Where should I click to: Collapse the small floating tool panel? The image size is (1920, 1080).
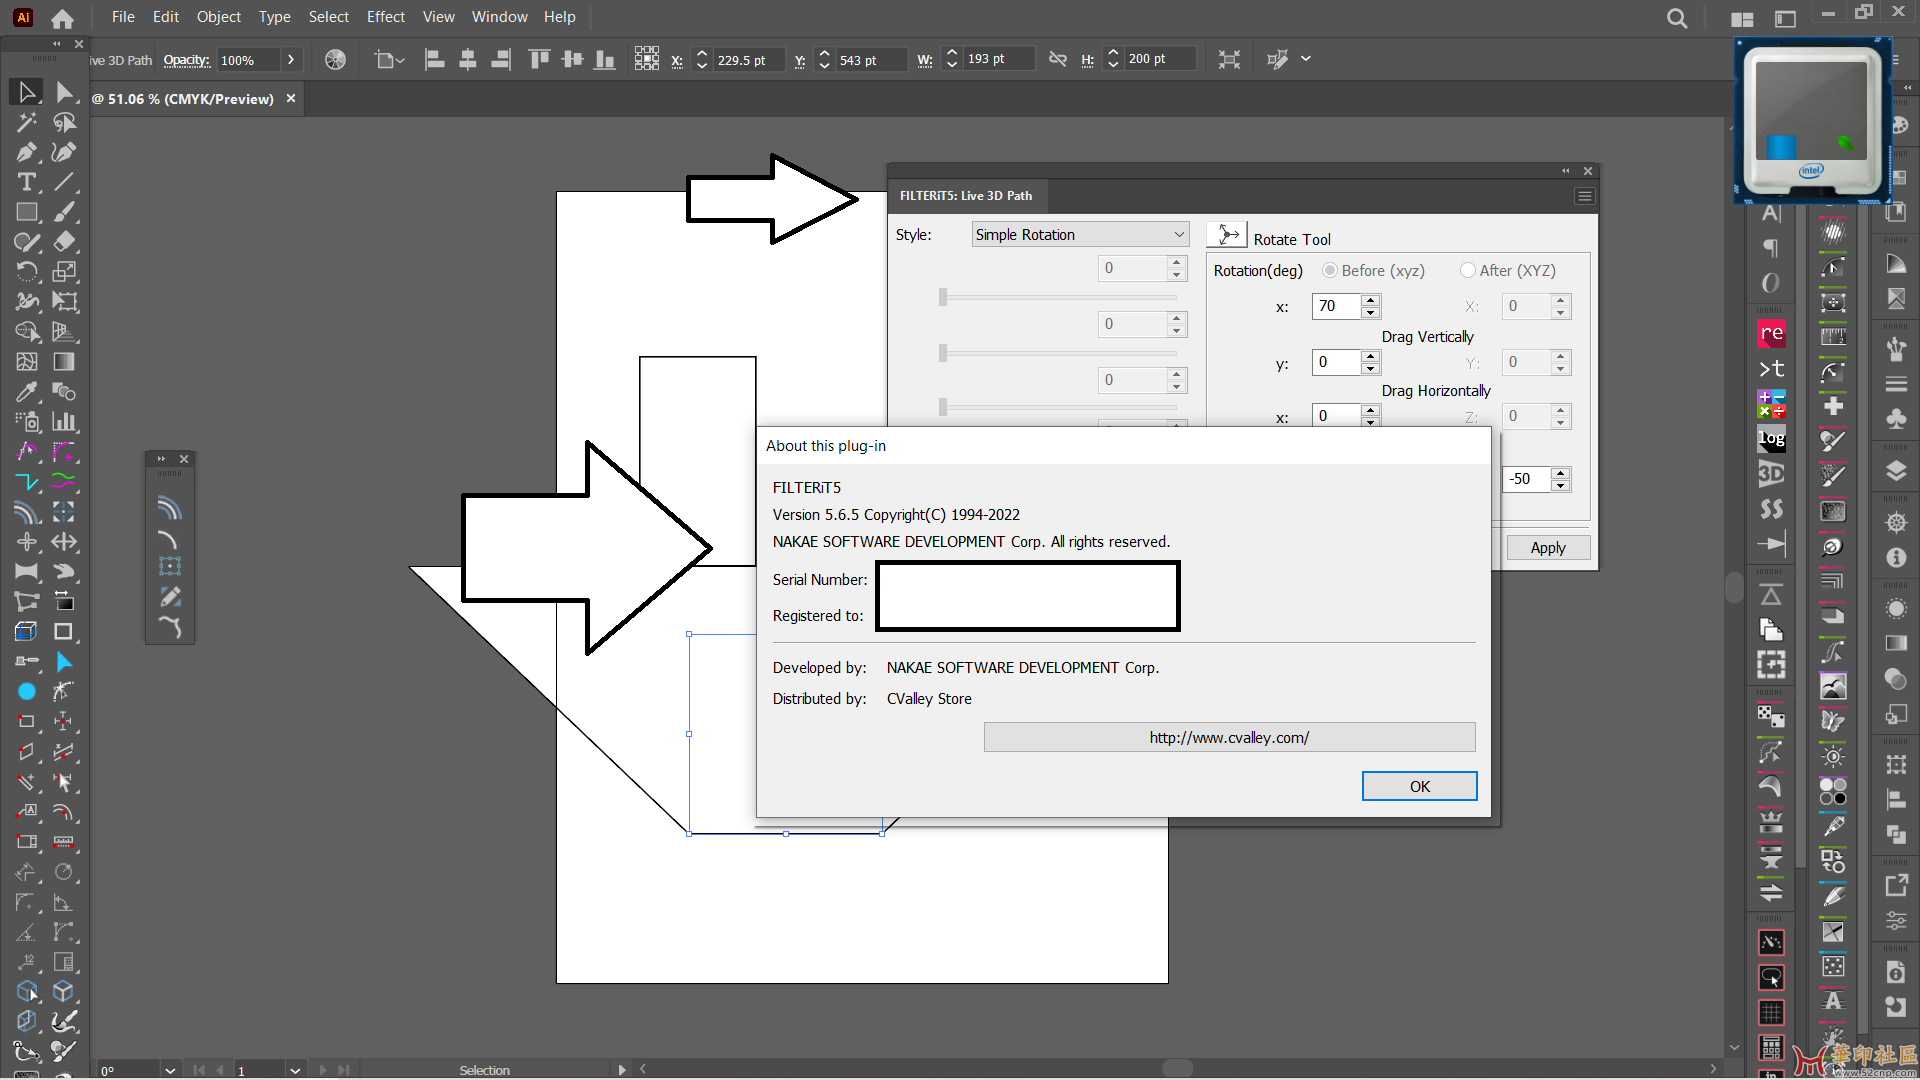161,459
